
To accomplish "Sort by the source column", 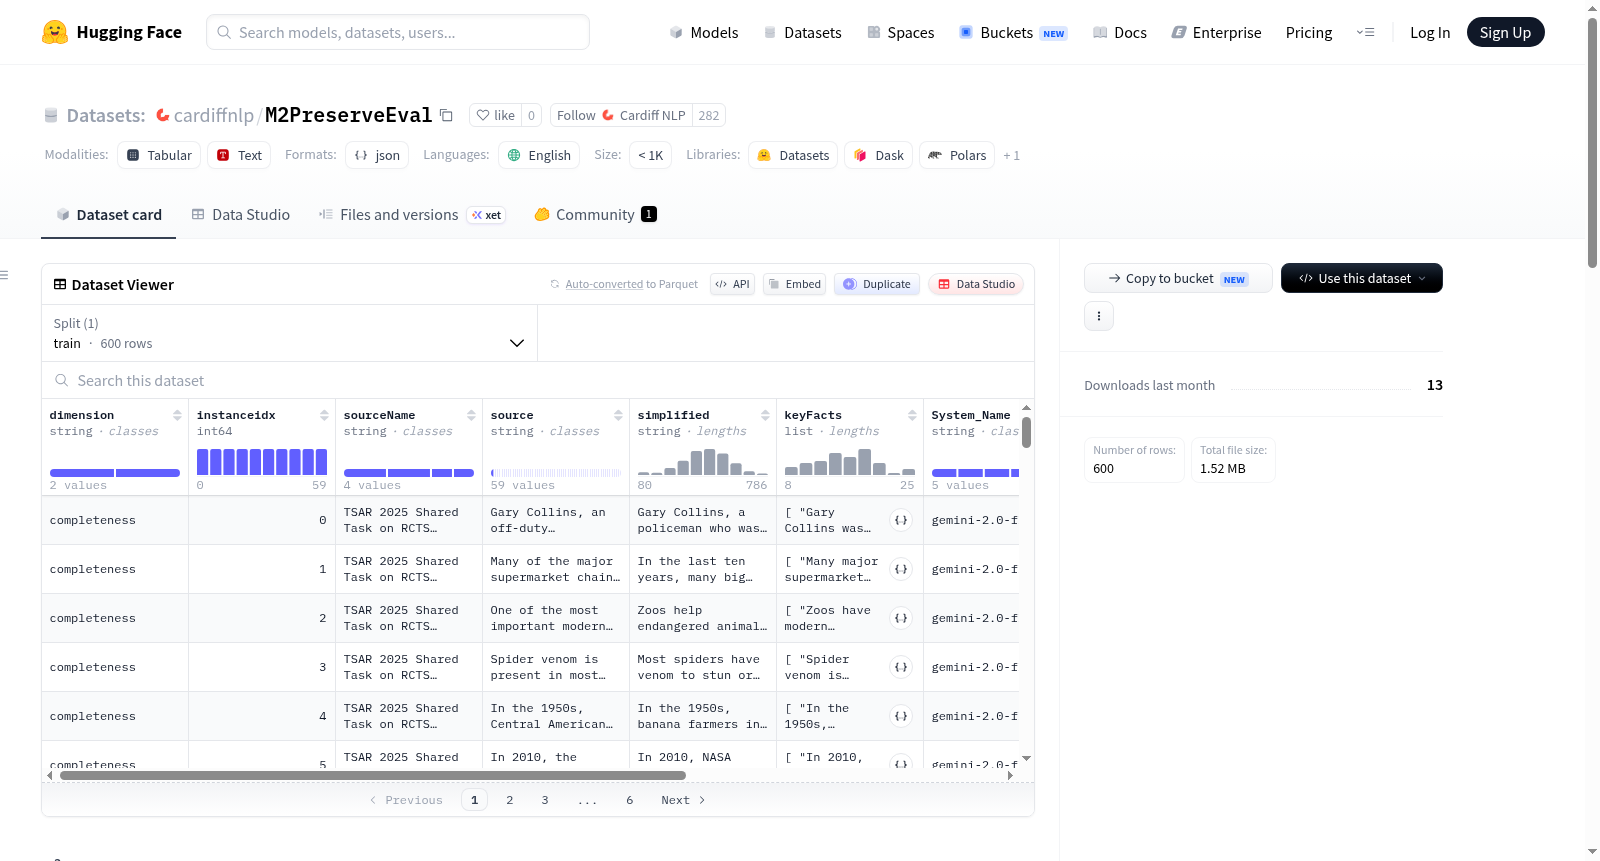I will (x=618, y=415).
